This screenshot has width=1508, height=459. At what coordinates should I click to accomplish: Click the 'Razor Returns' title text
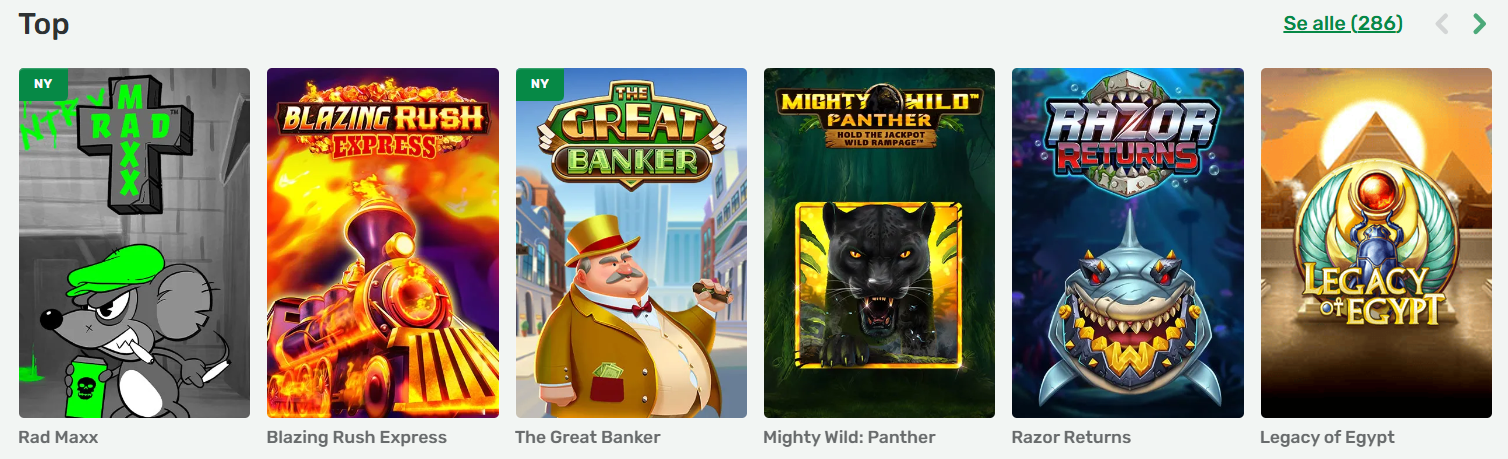pyautogui.click(x=1072, y=437)
